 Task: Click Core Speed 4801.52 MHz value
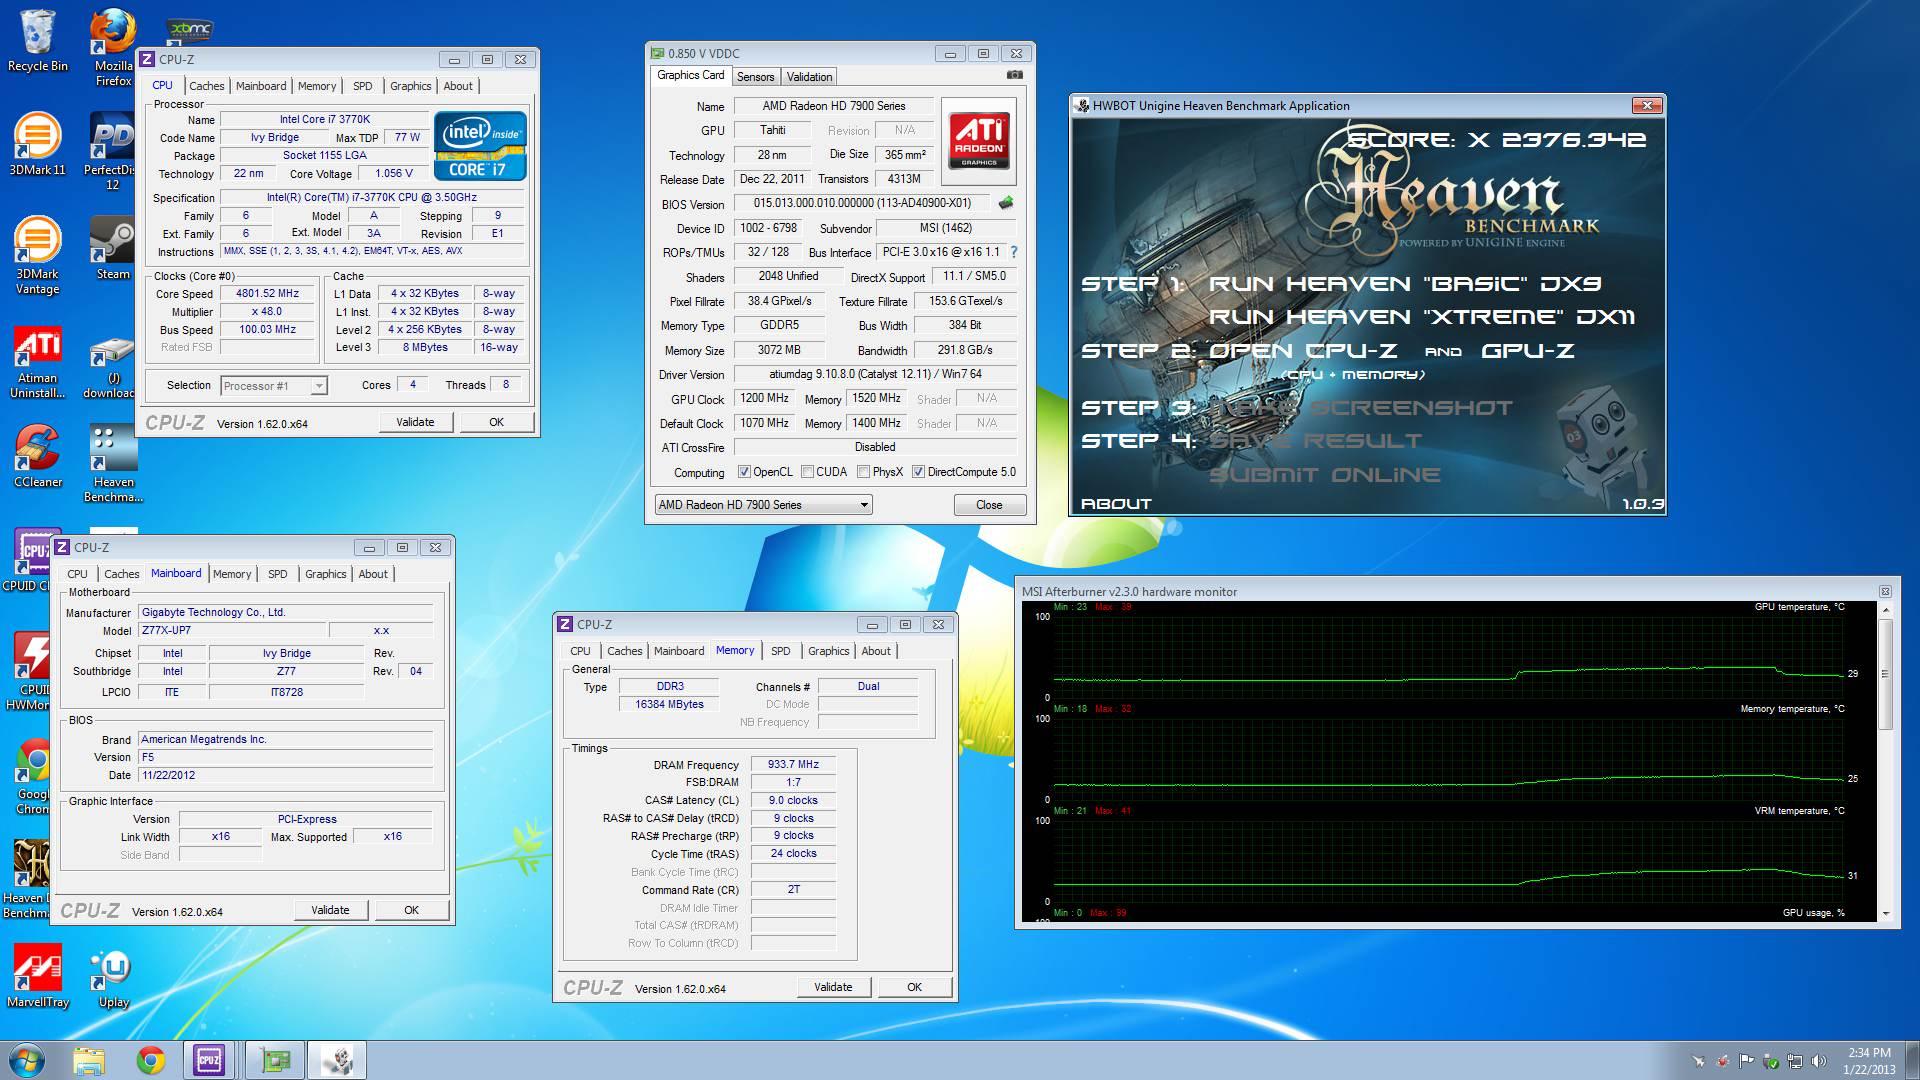tap(267, 294)
